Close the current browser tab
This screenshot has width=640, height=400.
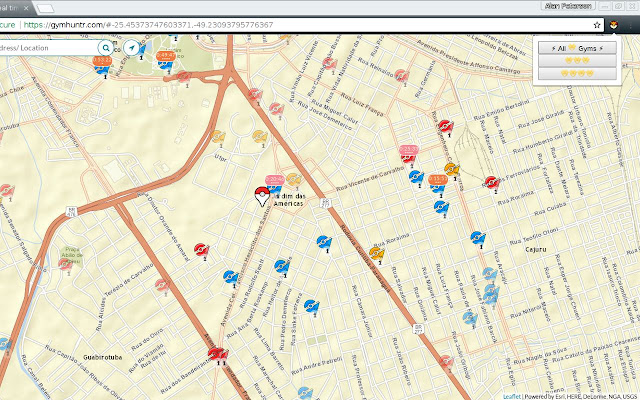27,8
